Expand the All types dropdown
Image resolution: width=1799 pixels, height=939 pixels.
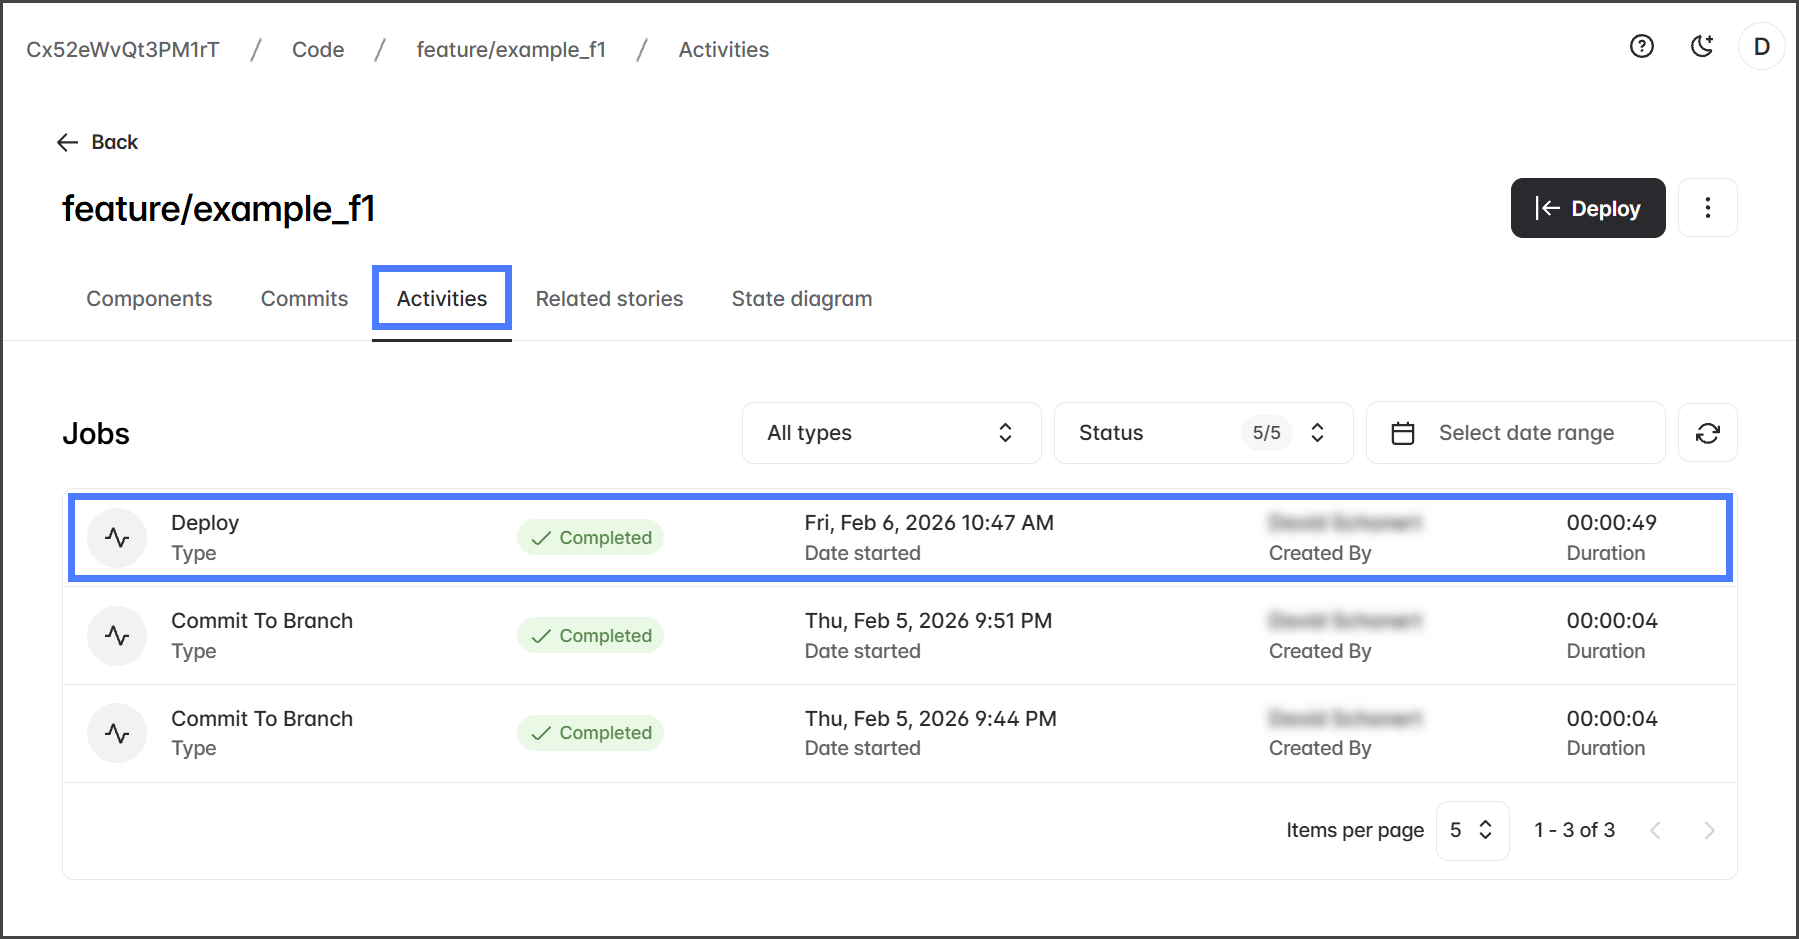click(x=891, y=433)
